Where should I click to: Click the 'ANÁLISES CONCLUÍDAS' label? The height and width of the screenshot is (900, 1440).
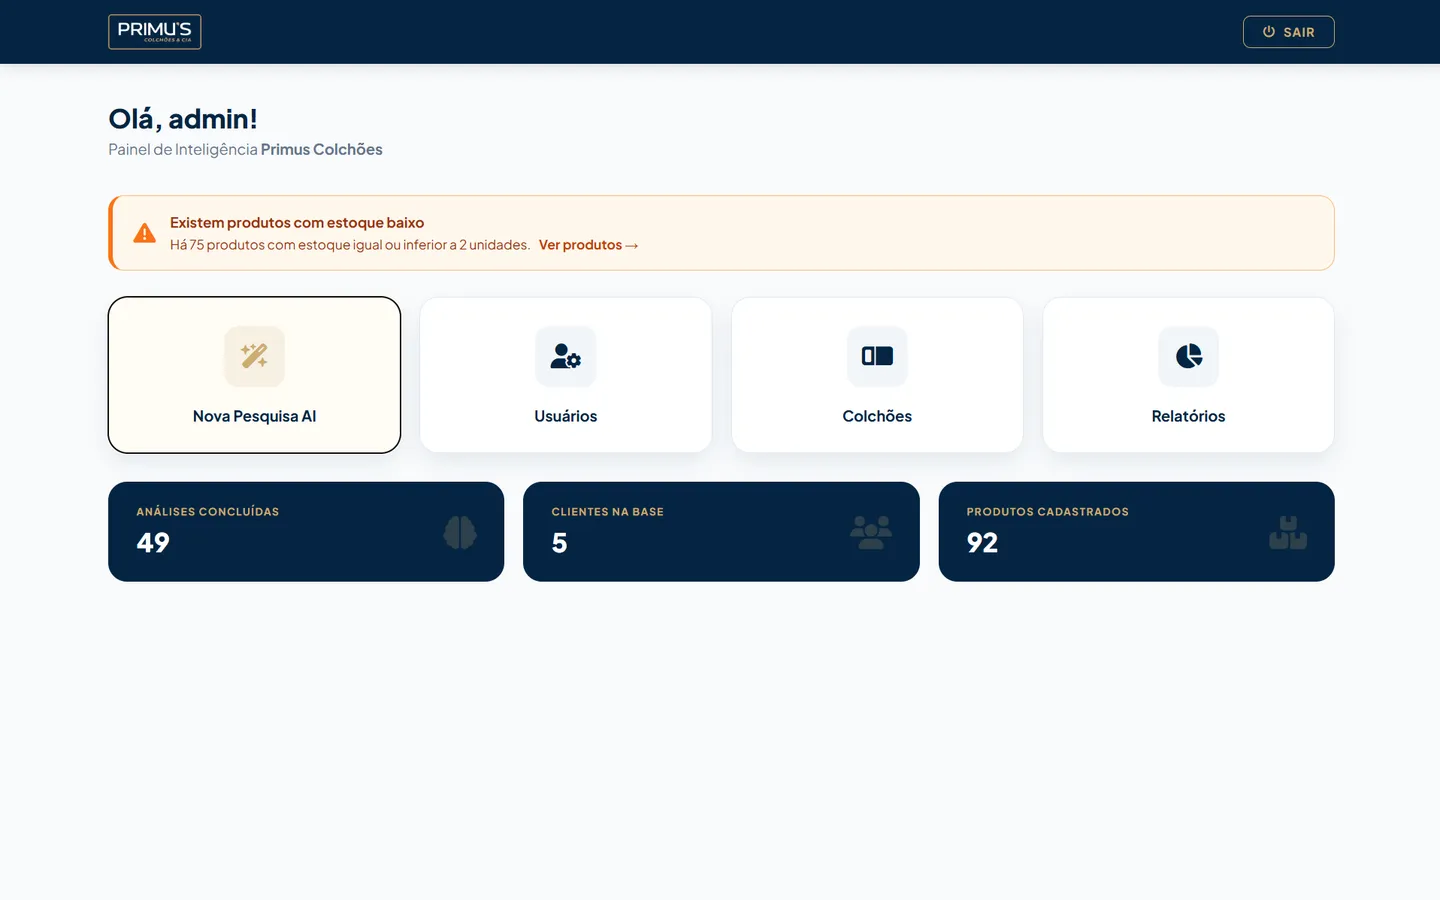(x=208, y=512)
